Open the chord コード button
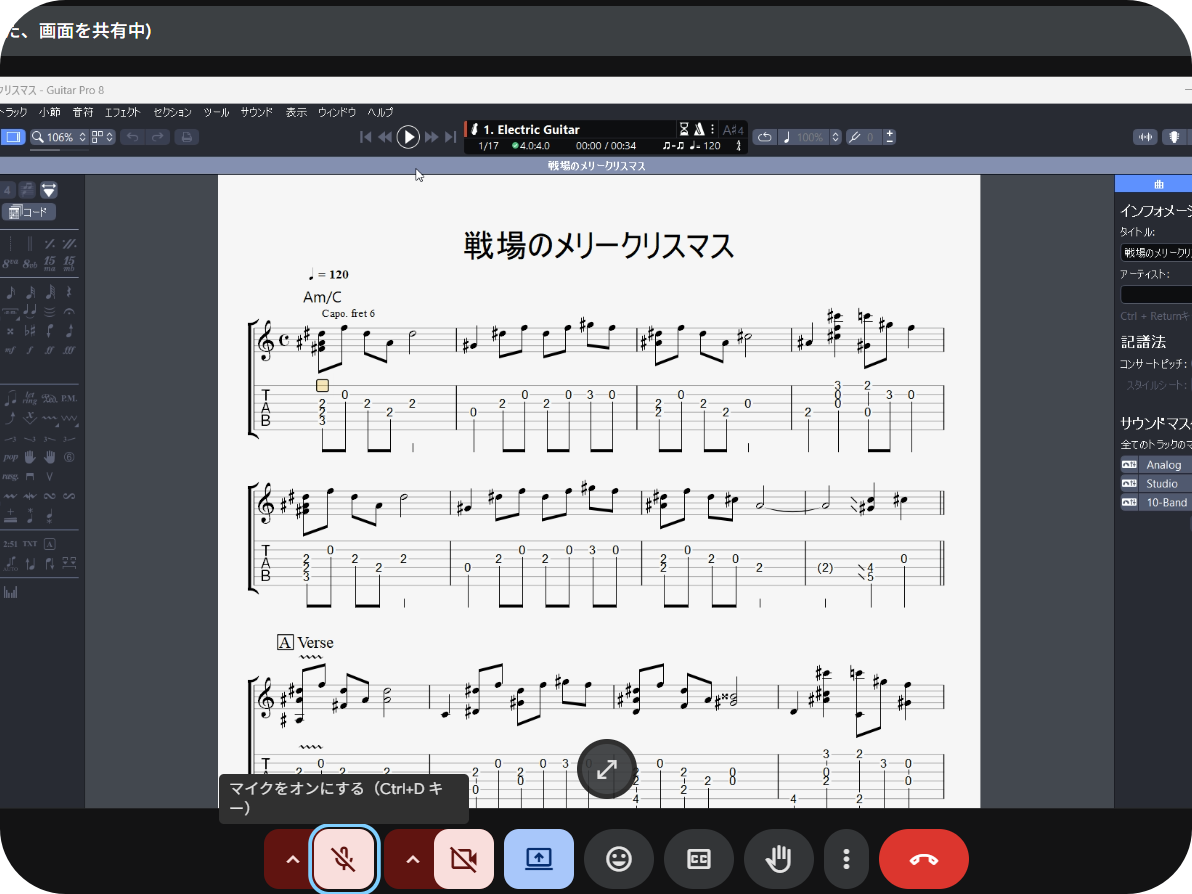The width and height of the screenshot is (1192, 894). click(x=29, y=212)
